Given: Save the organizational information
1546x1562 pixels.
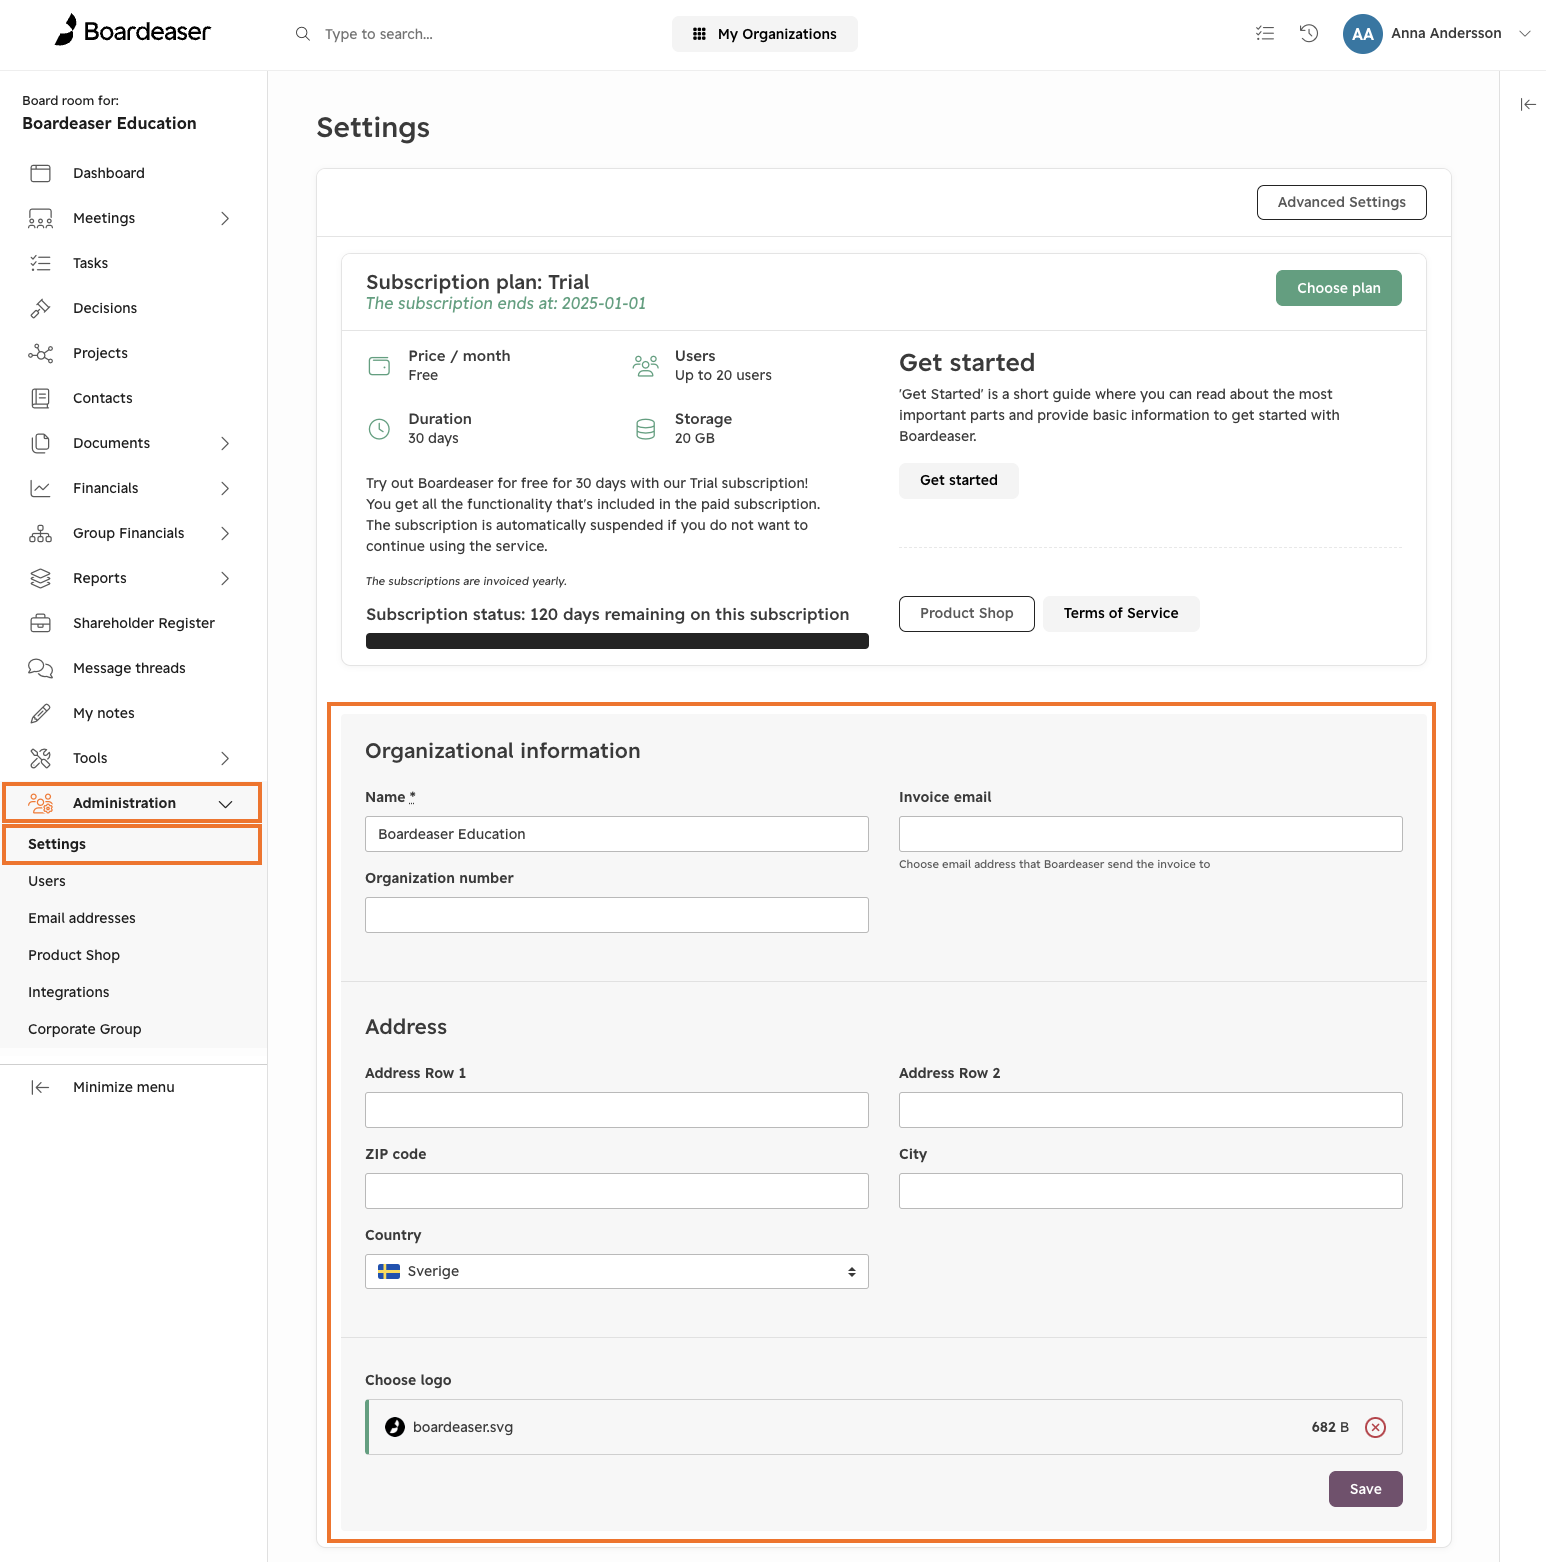Looking at the screenshot, I should pyautogui.click(x=1365, y=1489).
